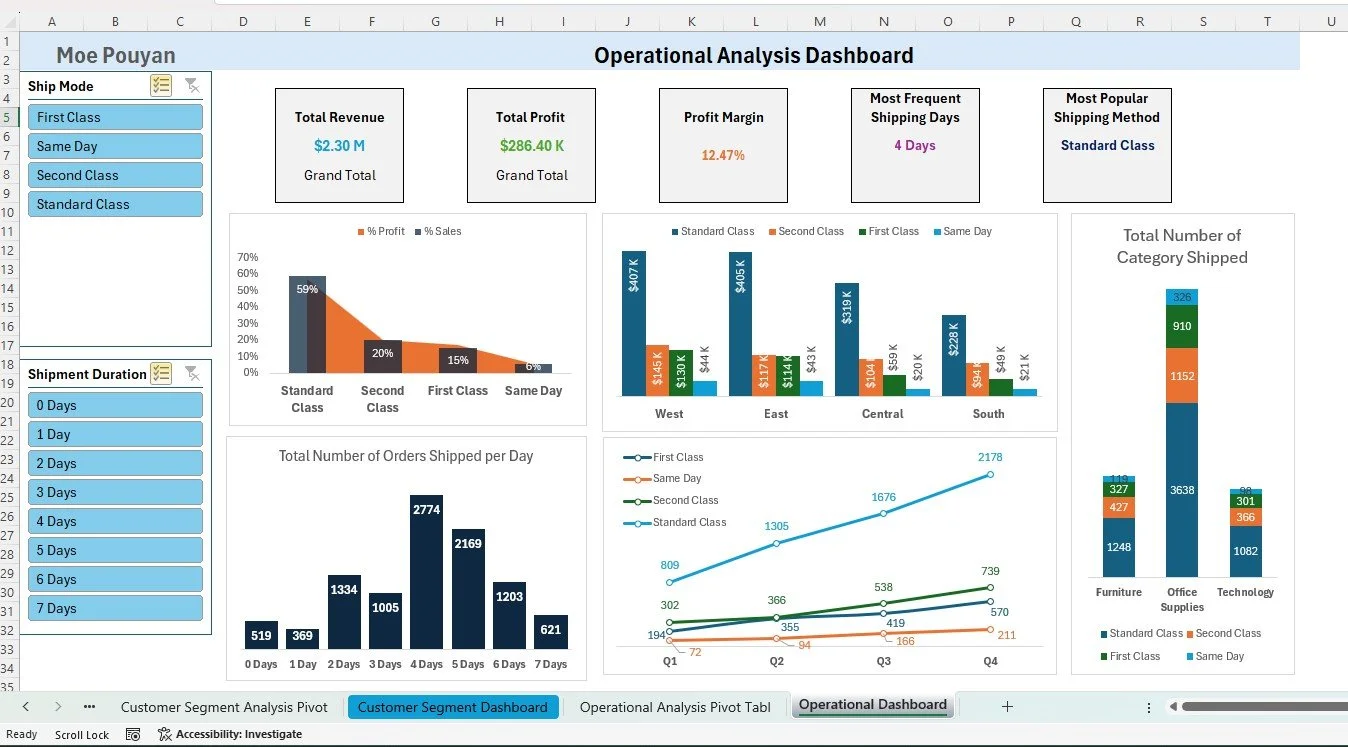Click the Operational Analysis Dashboard heading

pyautogui.click(x=754, y=56)
